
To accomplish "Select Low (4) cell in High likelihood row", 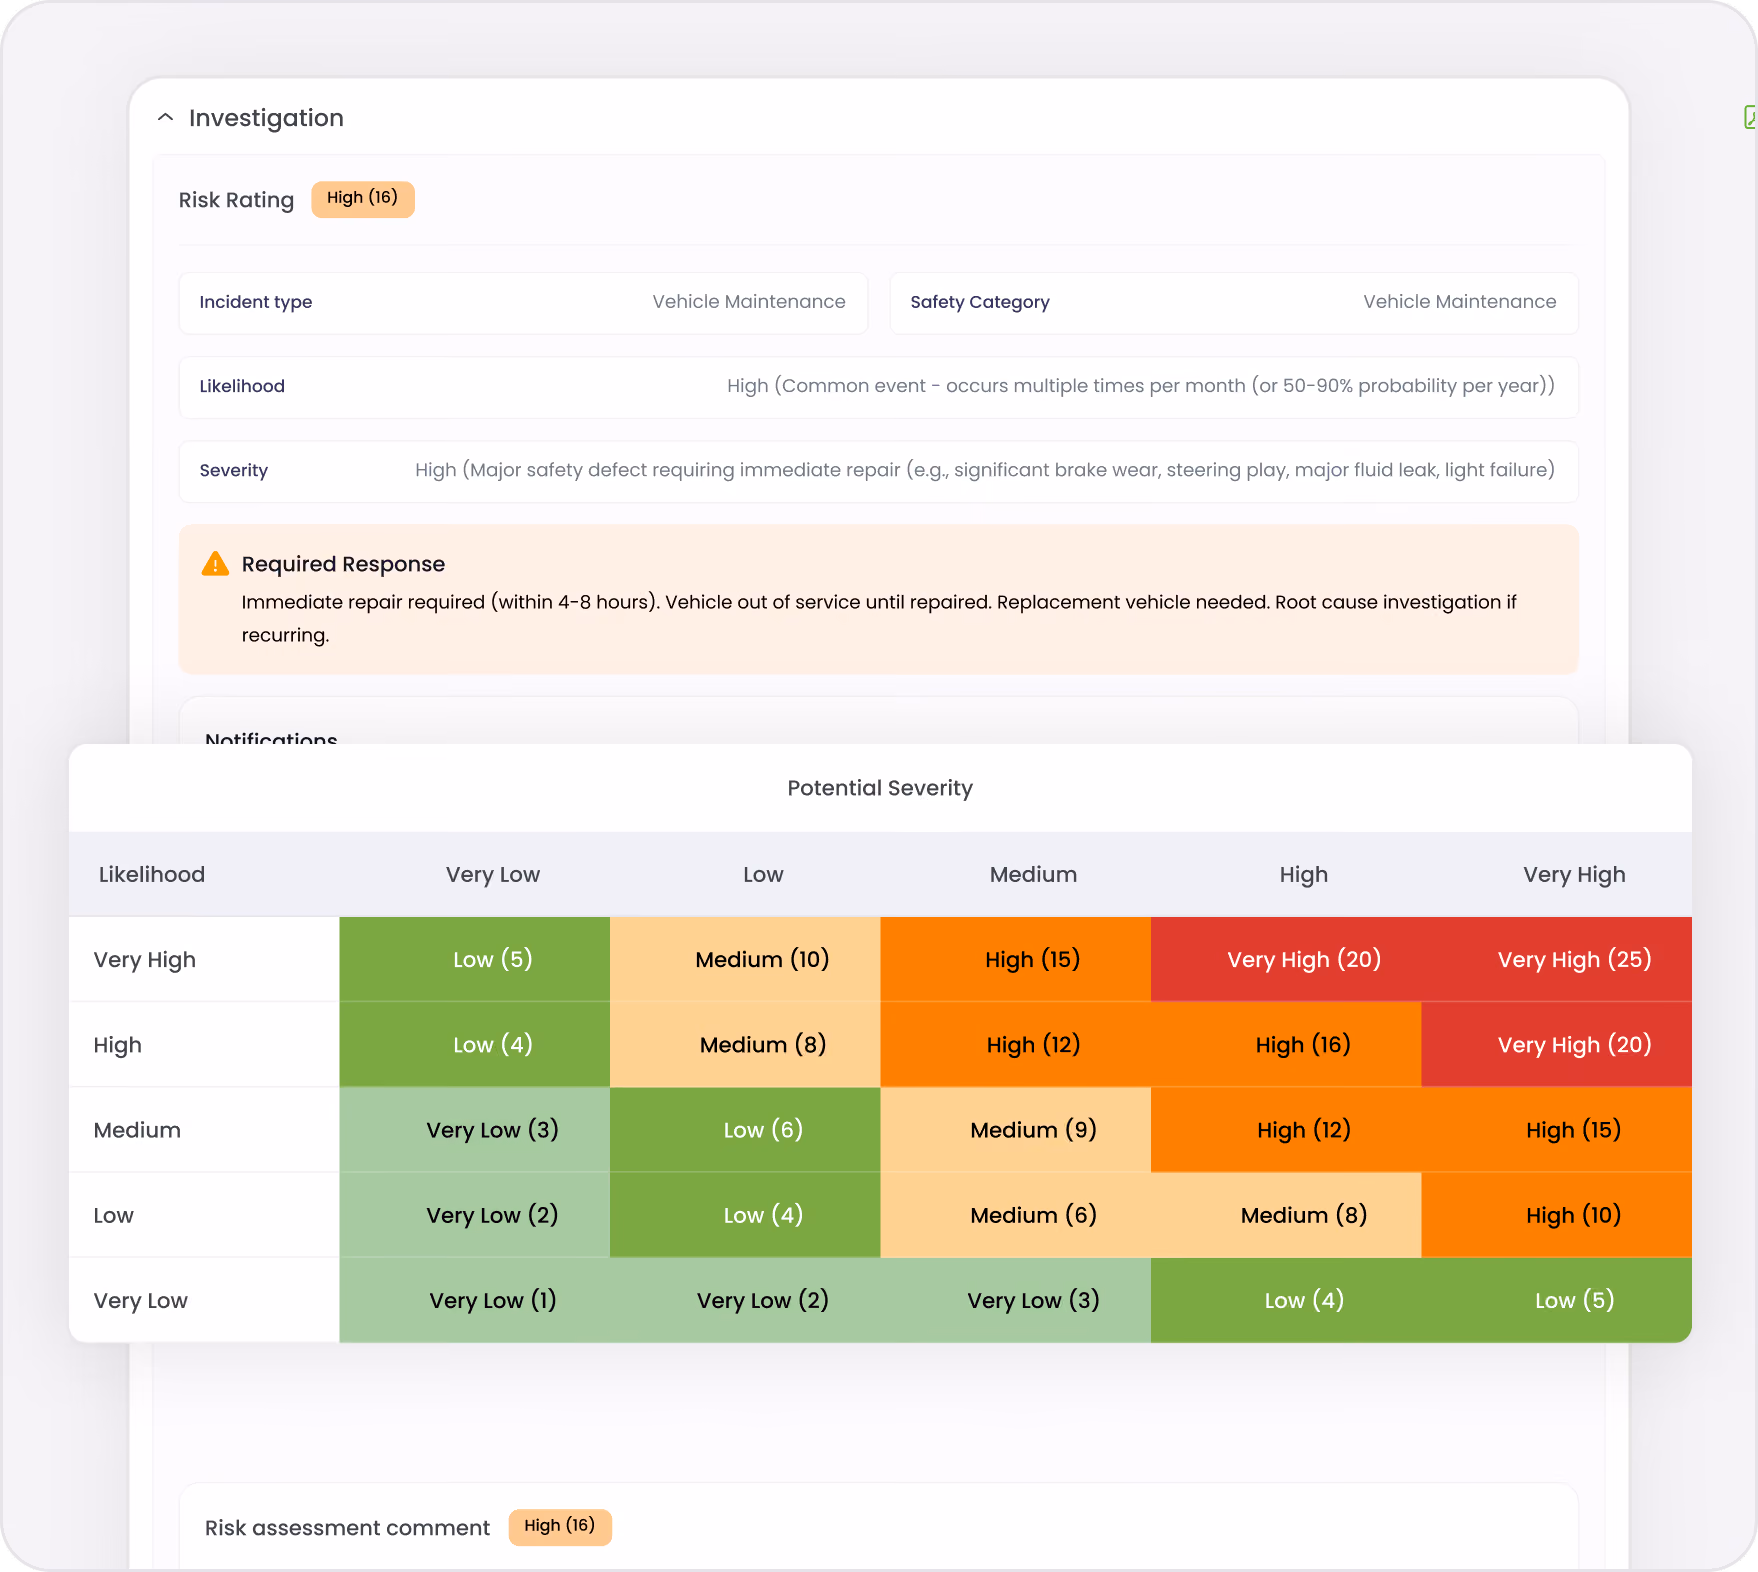I will point(475,1044).
